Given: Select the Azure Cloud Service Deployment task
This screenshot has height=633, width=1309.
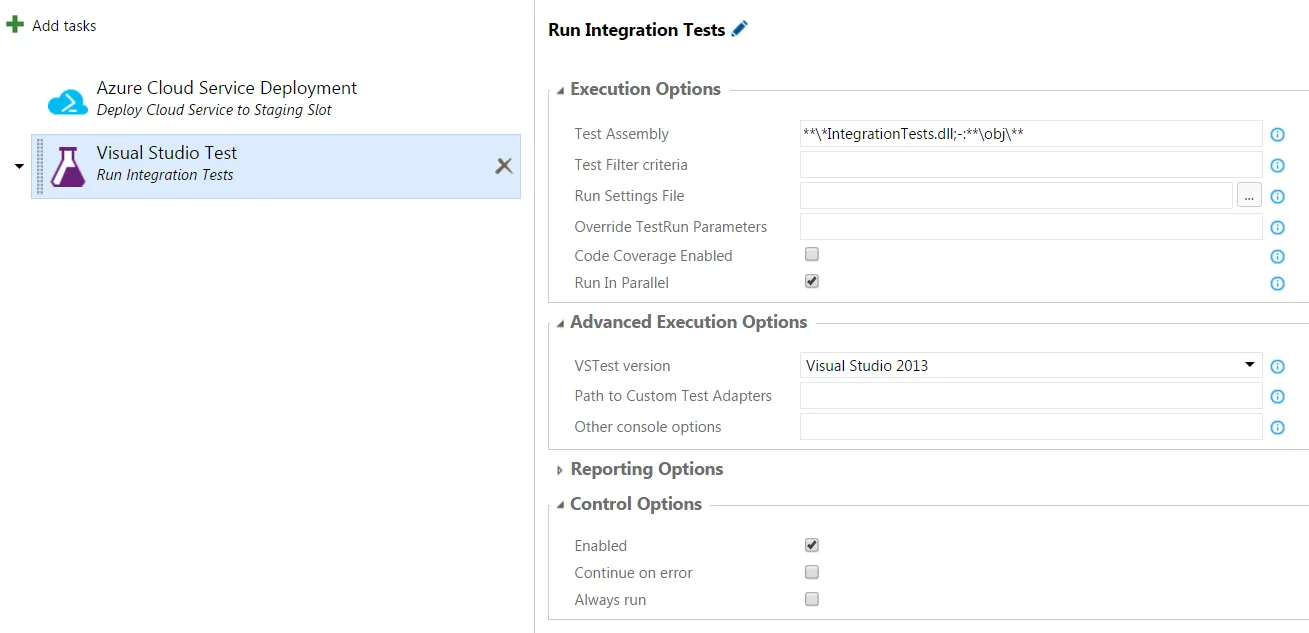Looking at the screenshot, I should pyautogui.click(x=226, y=98).
